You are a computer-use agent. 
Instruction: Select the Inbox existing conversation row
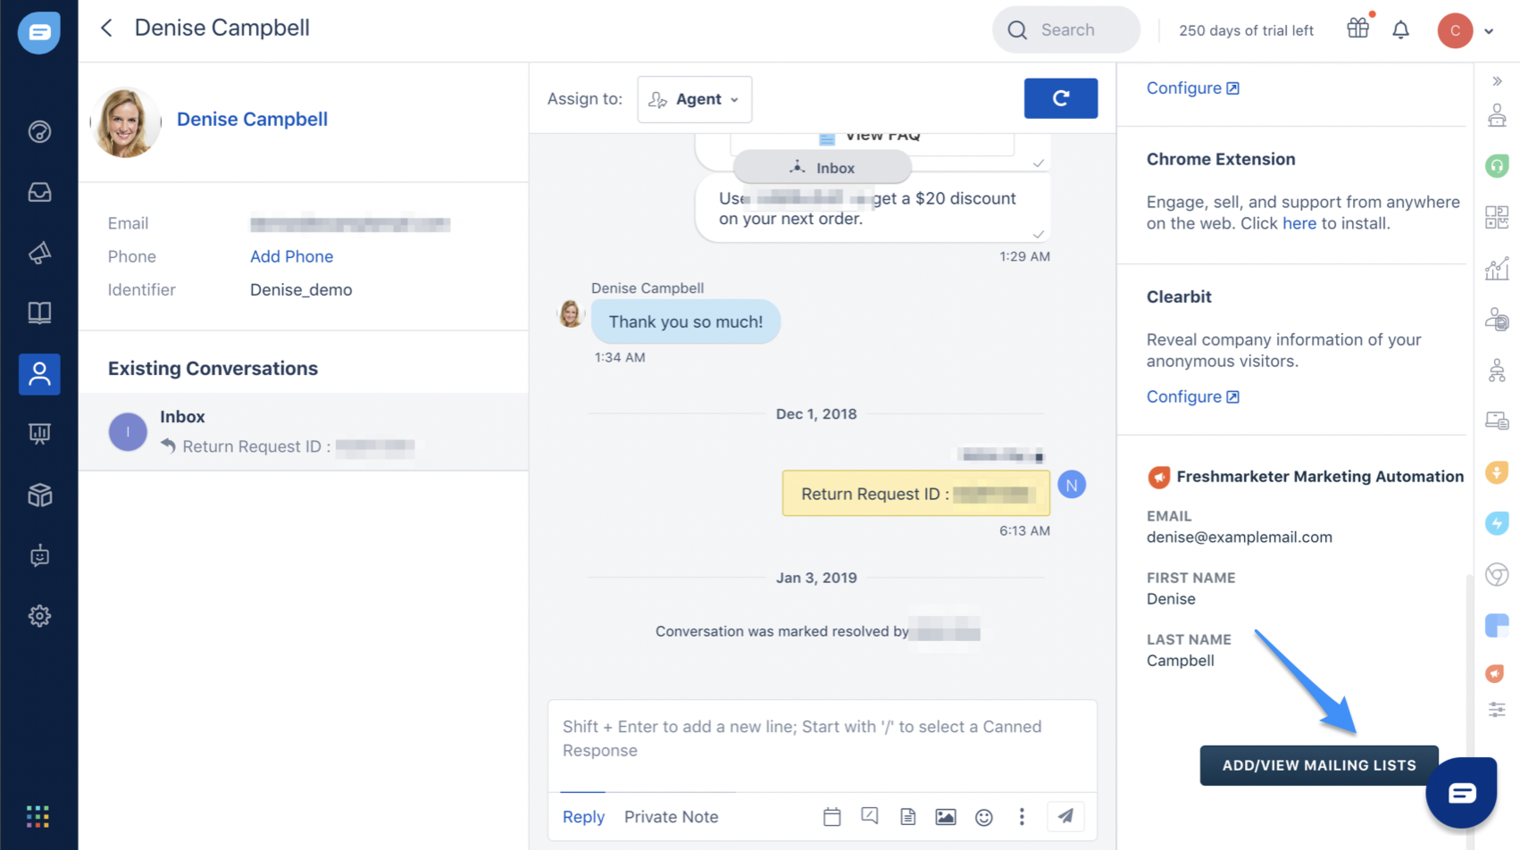point(304,431)
